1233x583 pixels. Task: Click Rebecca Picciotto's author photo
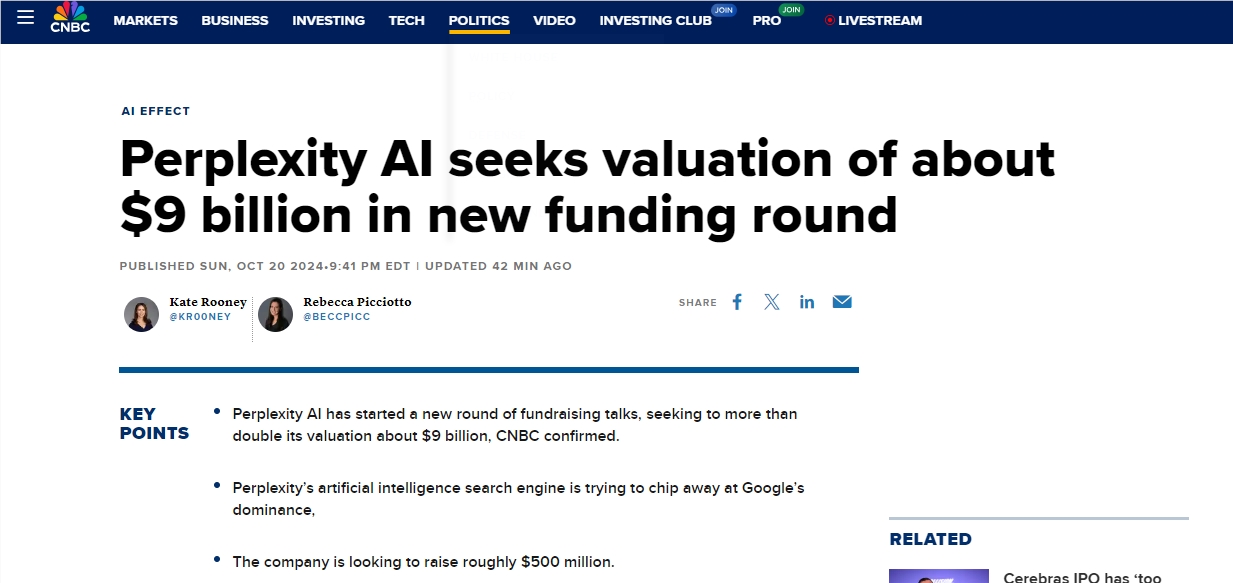[275, 314]
